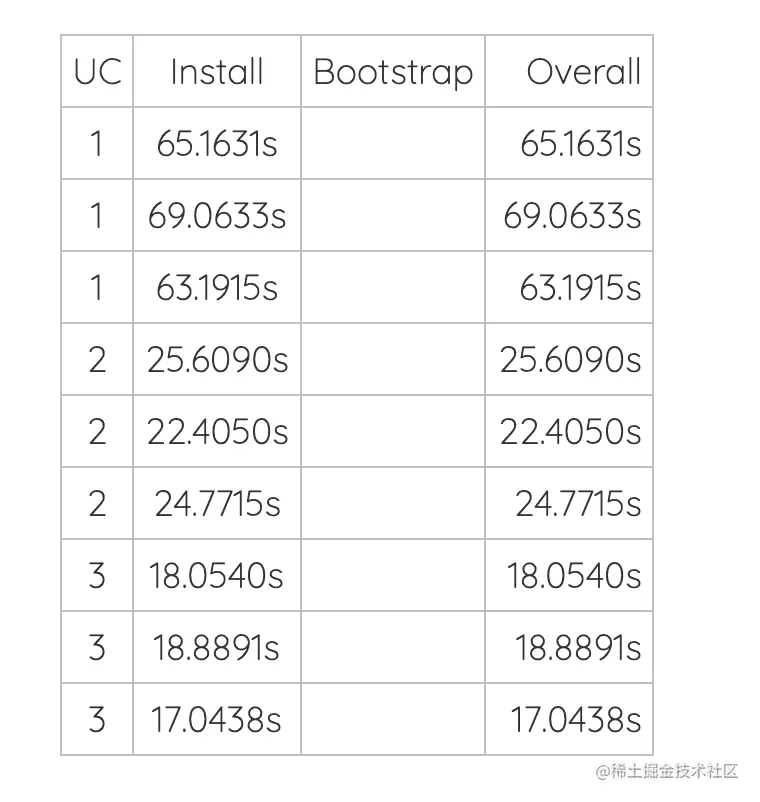Click Install value 22.4050s
Viewport: 760px width, 802px height.
pyautogui.click(x=217, y=432)
